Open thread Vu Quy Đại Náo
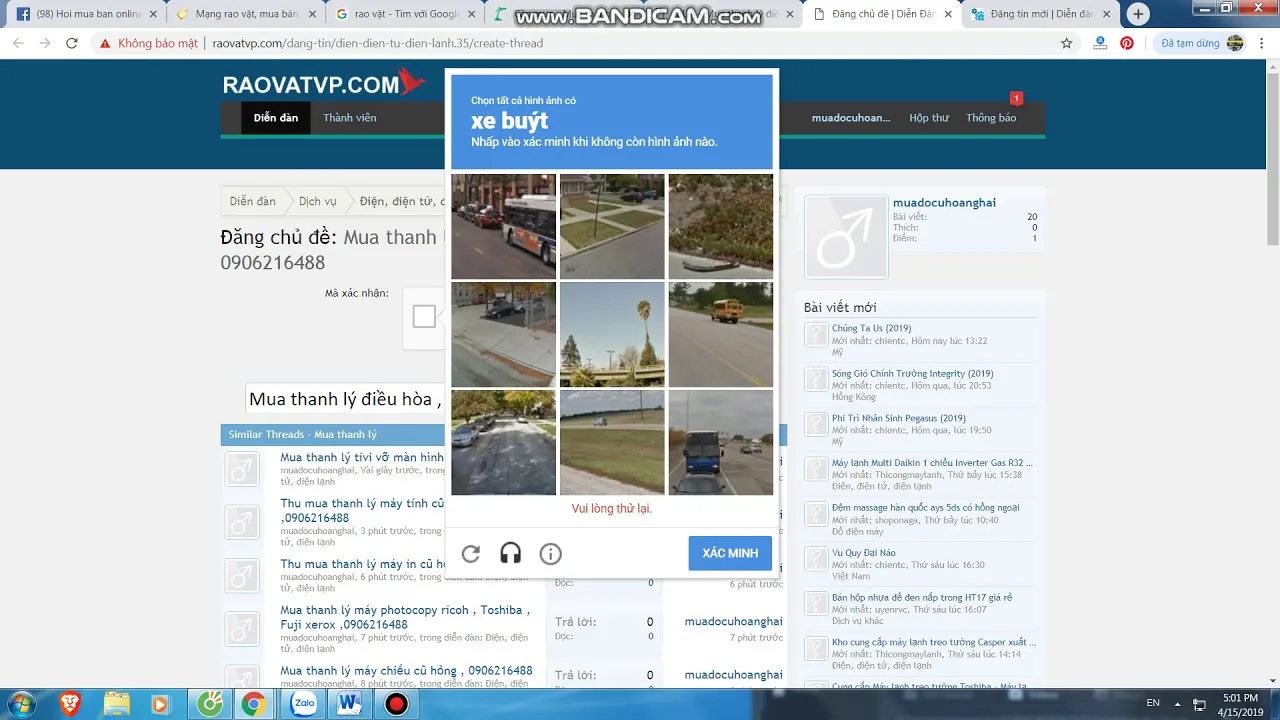 [864, 552]
